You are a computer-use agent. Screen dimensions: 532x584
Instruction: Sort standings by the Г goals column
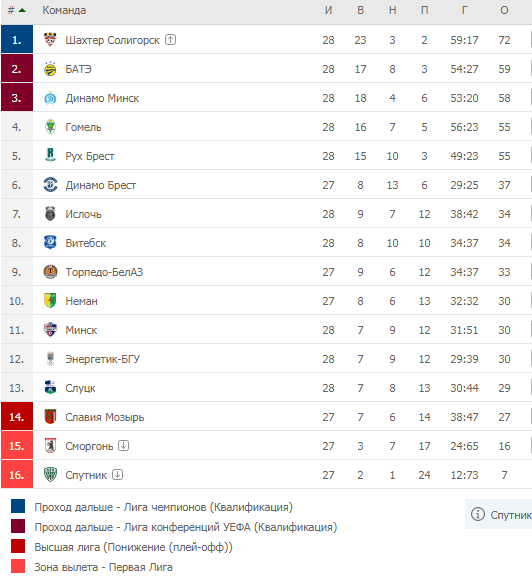(464, 10)
